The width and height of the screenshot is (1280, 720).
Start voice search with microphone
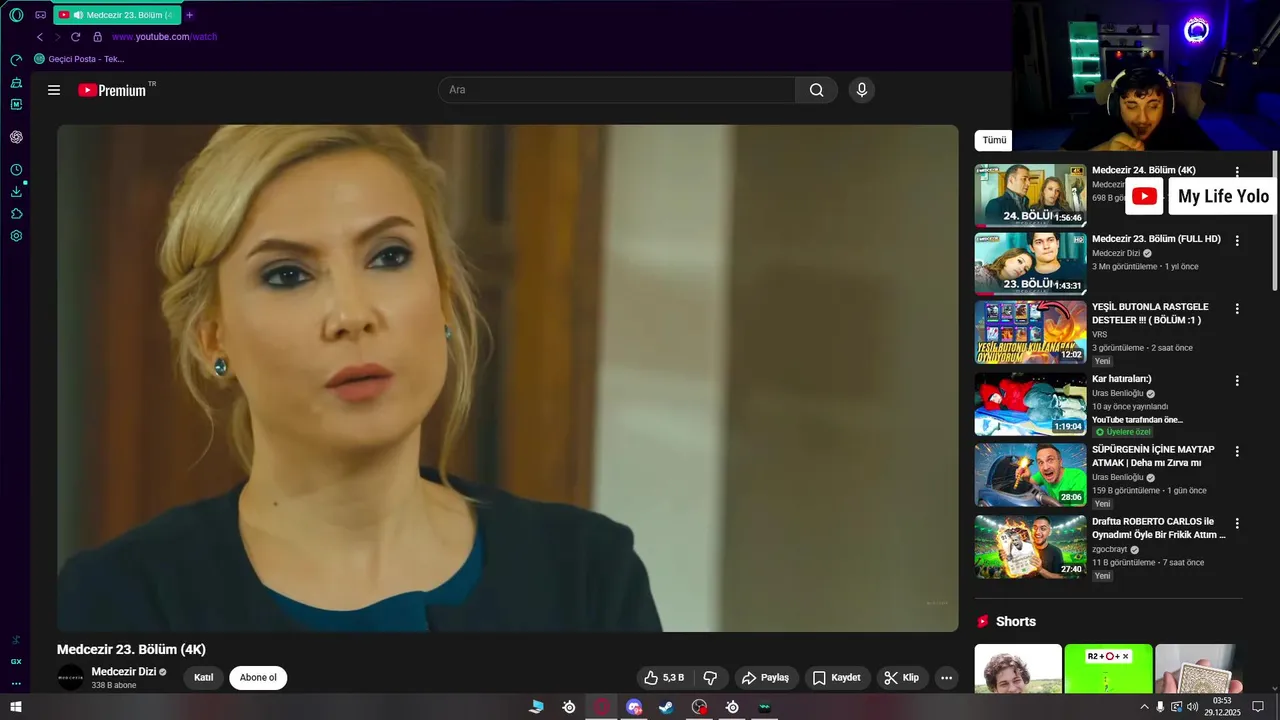(862, 90)
